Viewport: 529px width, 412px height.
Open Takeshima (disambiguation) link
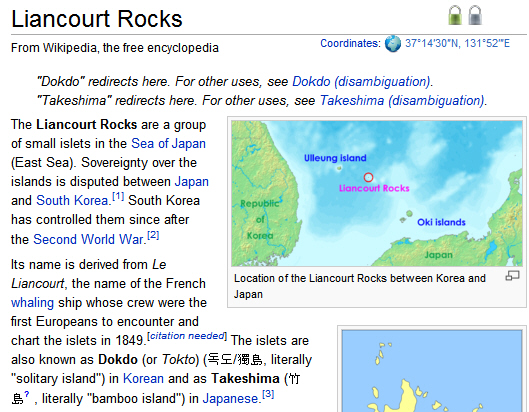point(402,101)
